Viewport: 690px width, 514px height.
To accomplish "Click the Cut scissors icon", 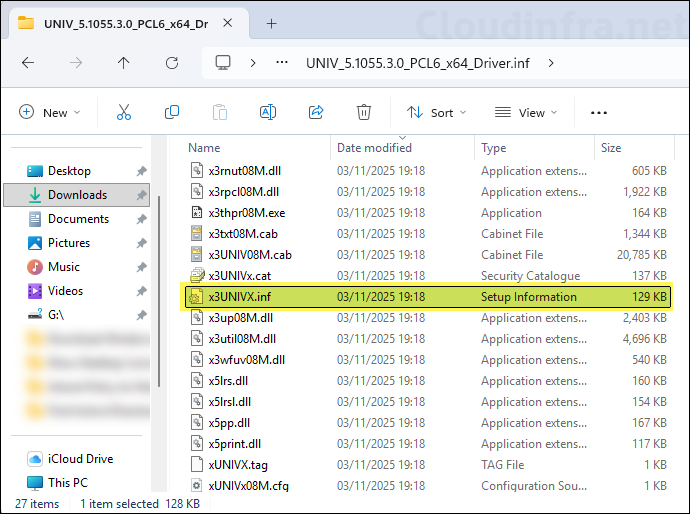I will coord(124,112).
